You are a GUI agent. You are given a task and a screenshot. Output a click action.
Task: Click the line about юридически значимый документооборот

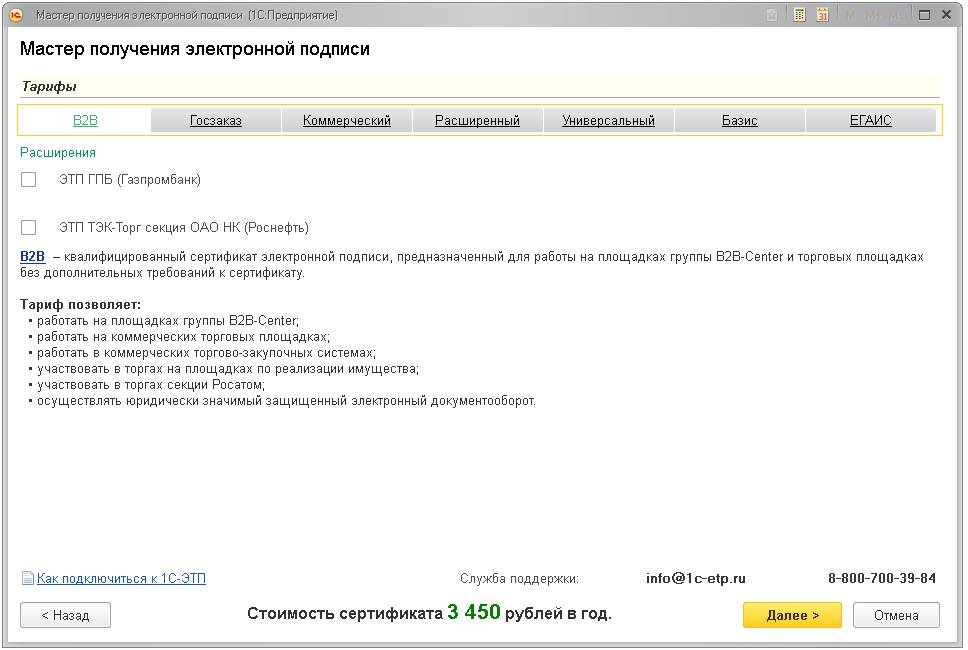[x=286, y=401]
